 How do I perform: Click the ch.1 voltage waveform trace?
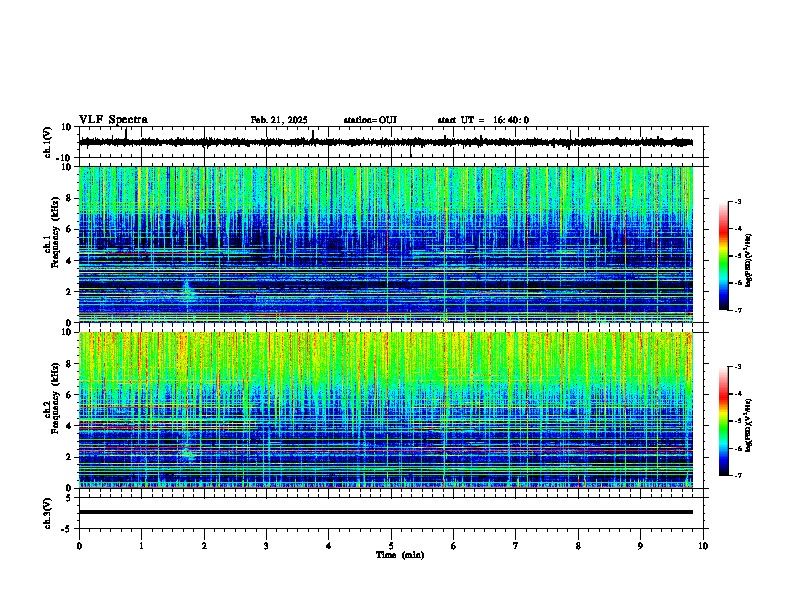tap(386, 142)
